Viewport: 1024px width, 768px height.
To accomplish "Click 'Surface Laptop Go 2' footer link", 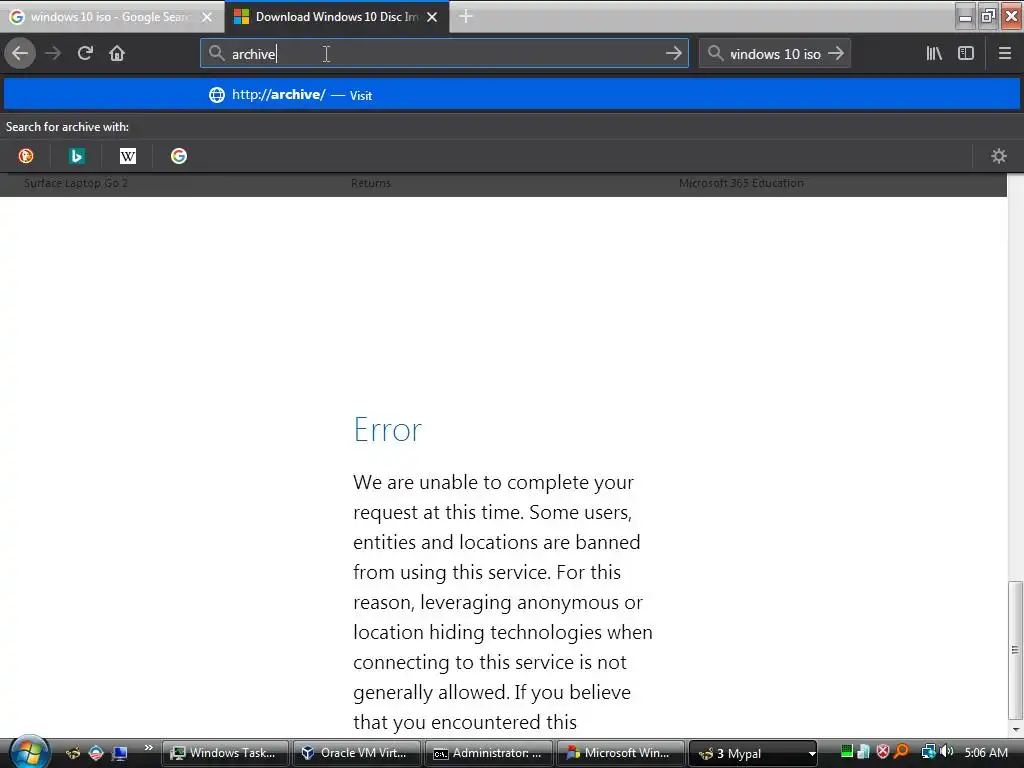I will [x=76, y=184].
